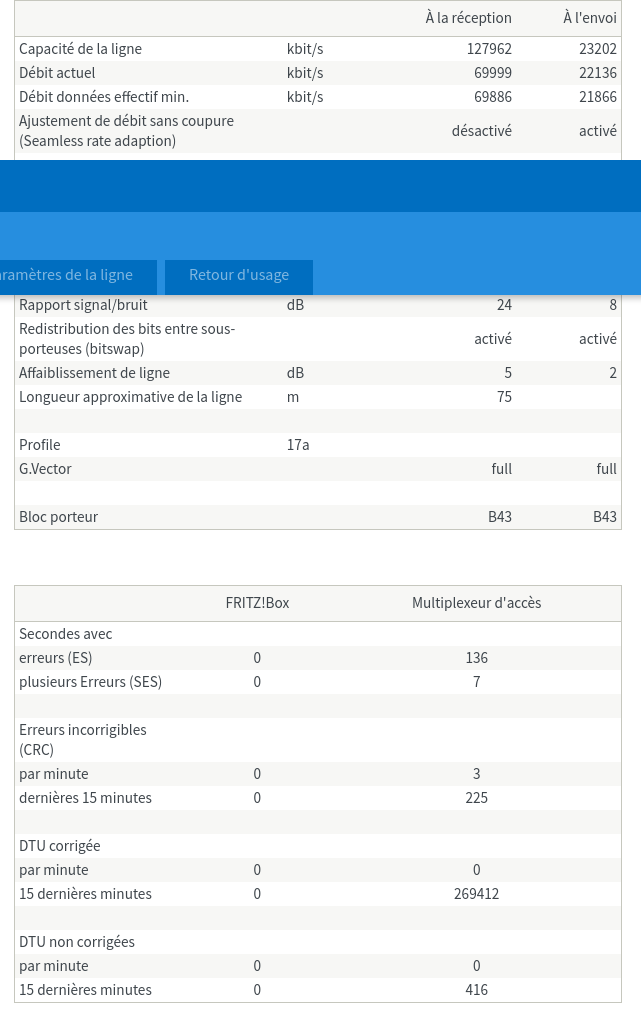Select line attenuation value 2
This screenshot has height=1010, width=641.
[x=613, y=373]
